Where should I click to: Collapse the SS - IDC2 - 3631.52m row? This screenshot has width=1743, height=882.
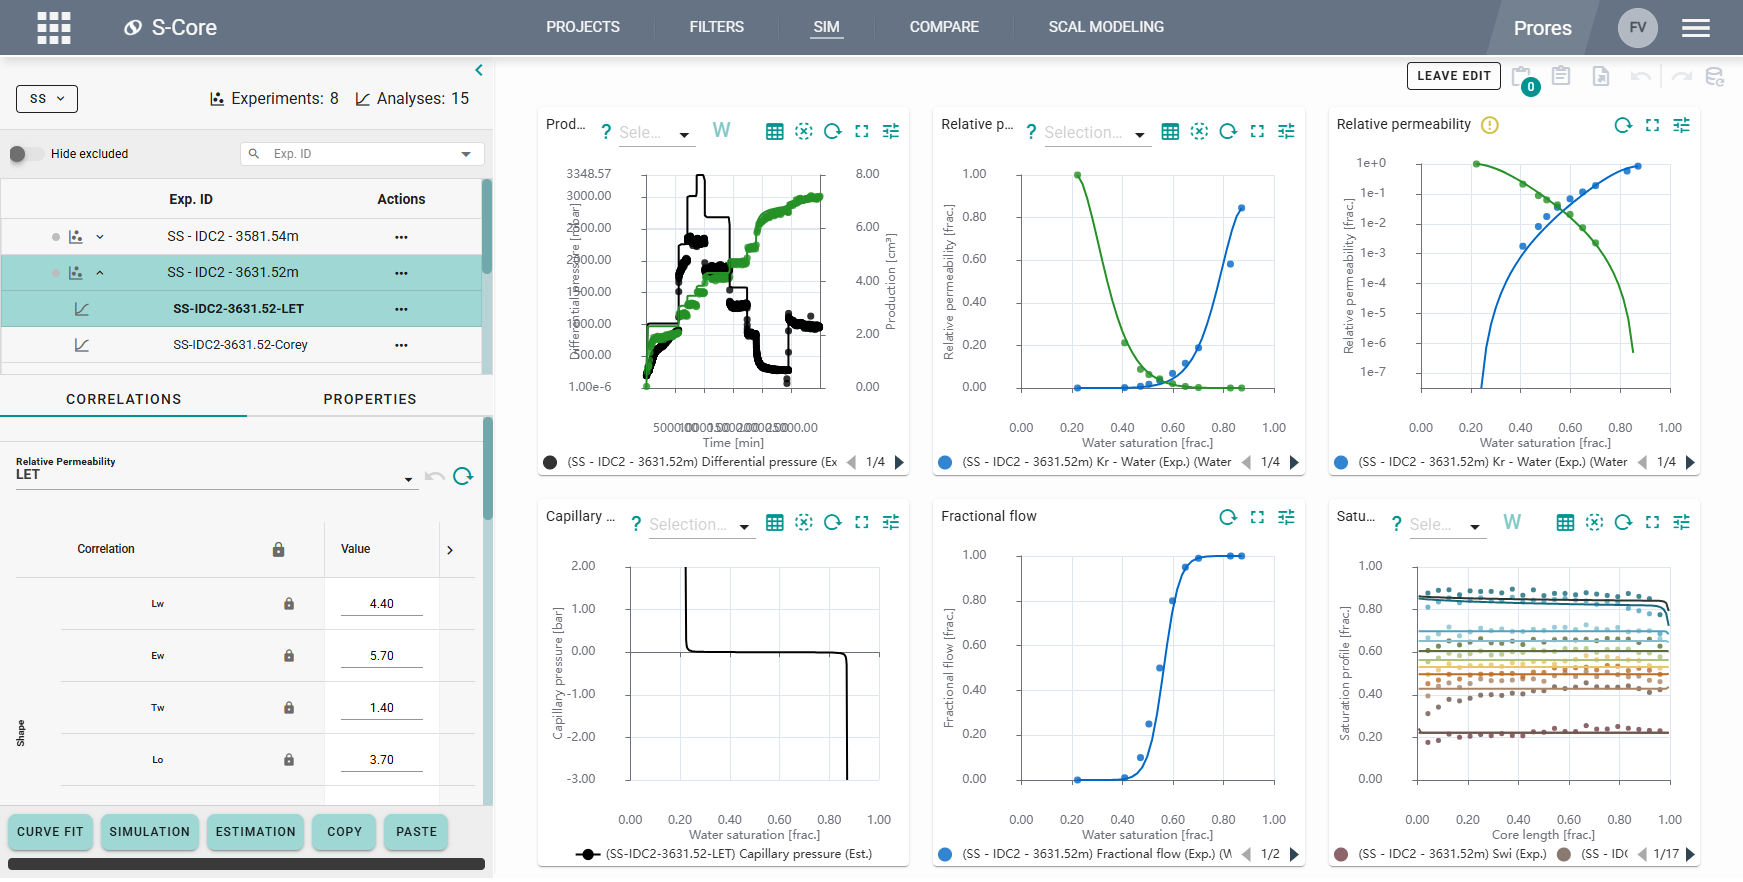(100, 273)
